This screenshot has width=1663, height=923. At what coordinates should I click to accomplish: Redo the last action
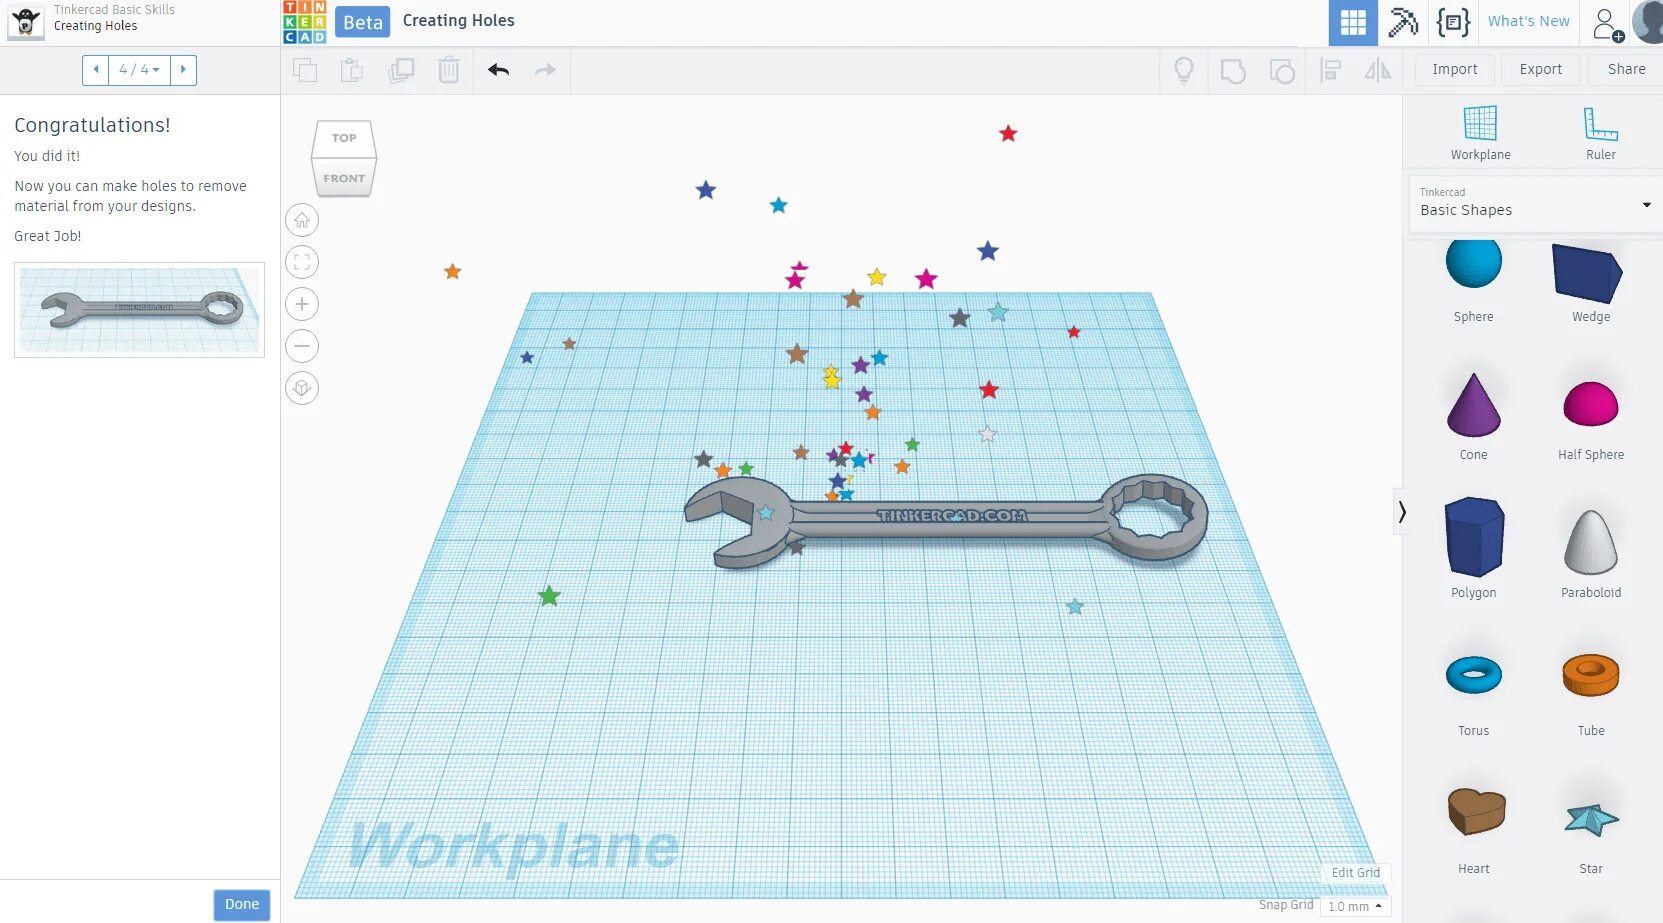pyautogui.click(x=545, y=70)
